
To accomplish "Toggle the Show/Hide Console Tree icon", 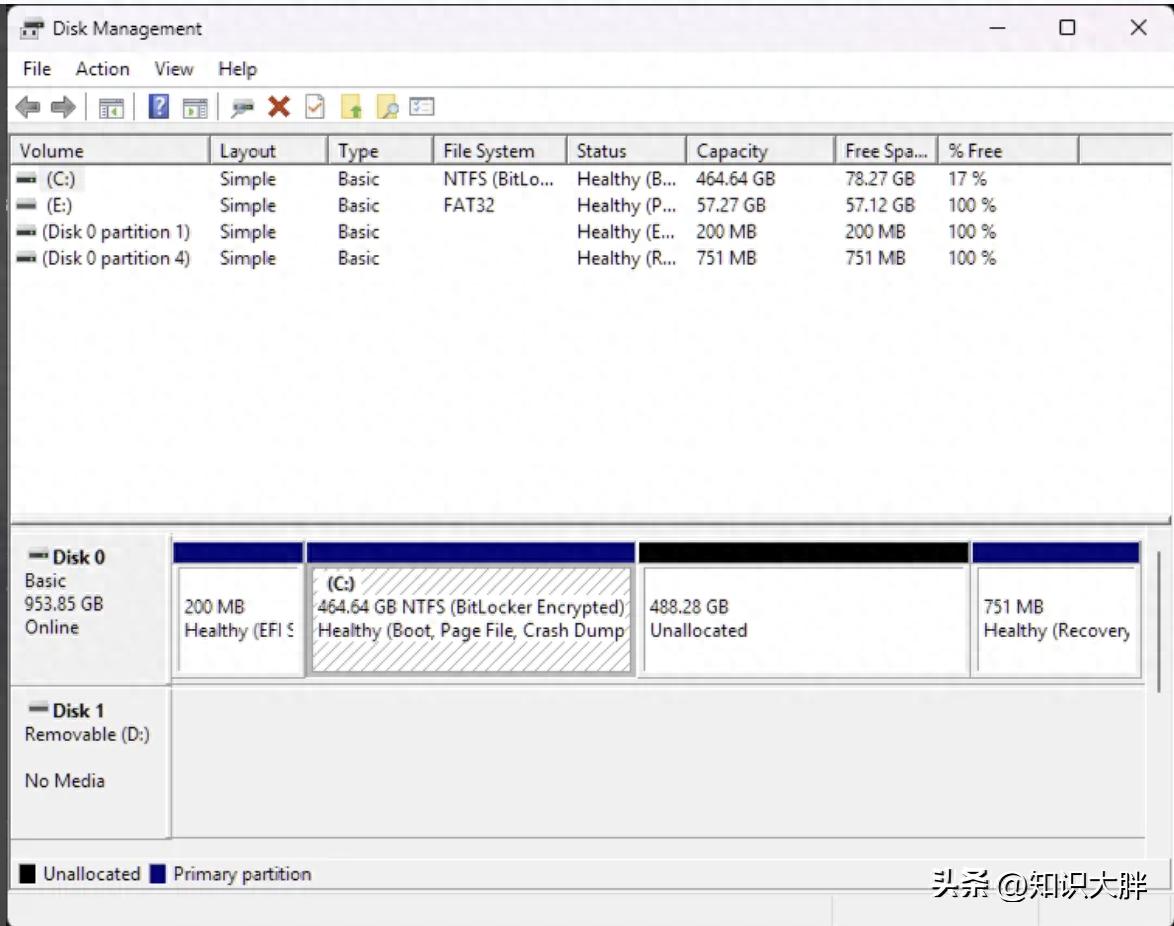I will point(111,109).
